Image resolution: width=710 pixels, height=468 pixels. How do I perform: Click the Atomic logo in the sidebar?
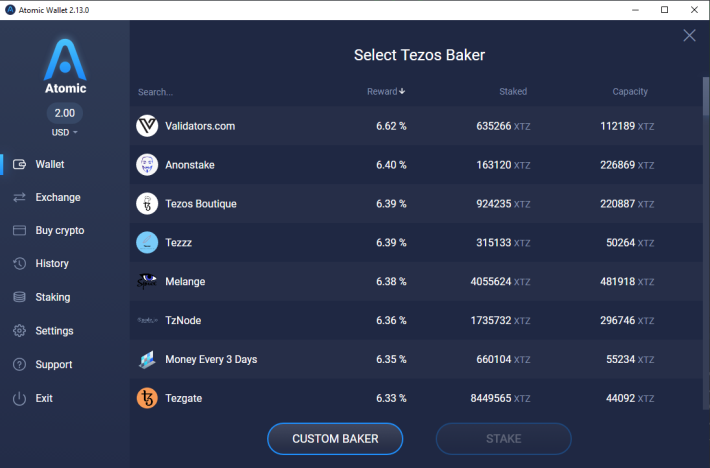tap(65, 67)
